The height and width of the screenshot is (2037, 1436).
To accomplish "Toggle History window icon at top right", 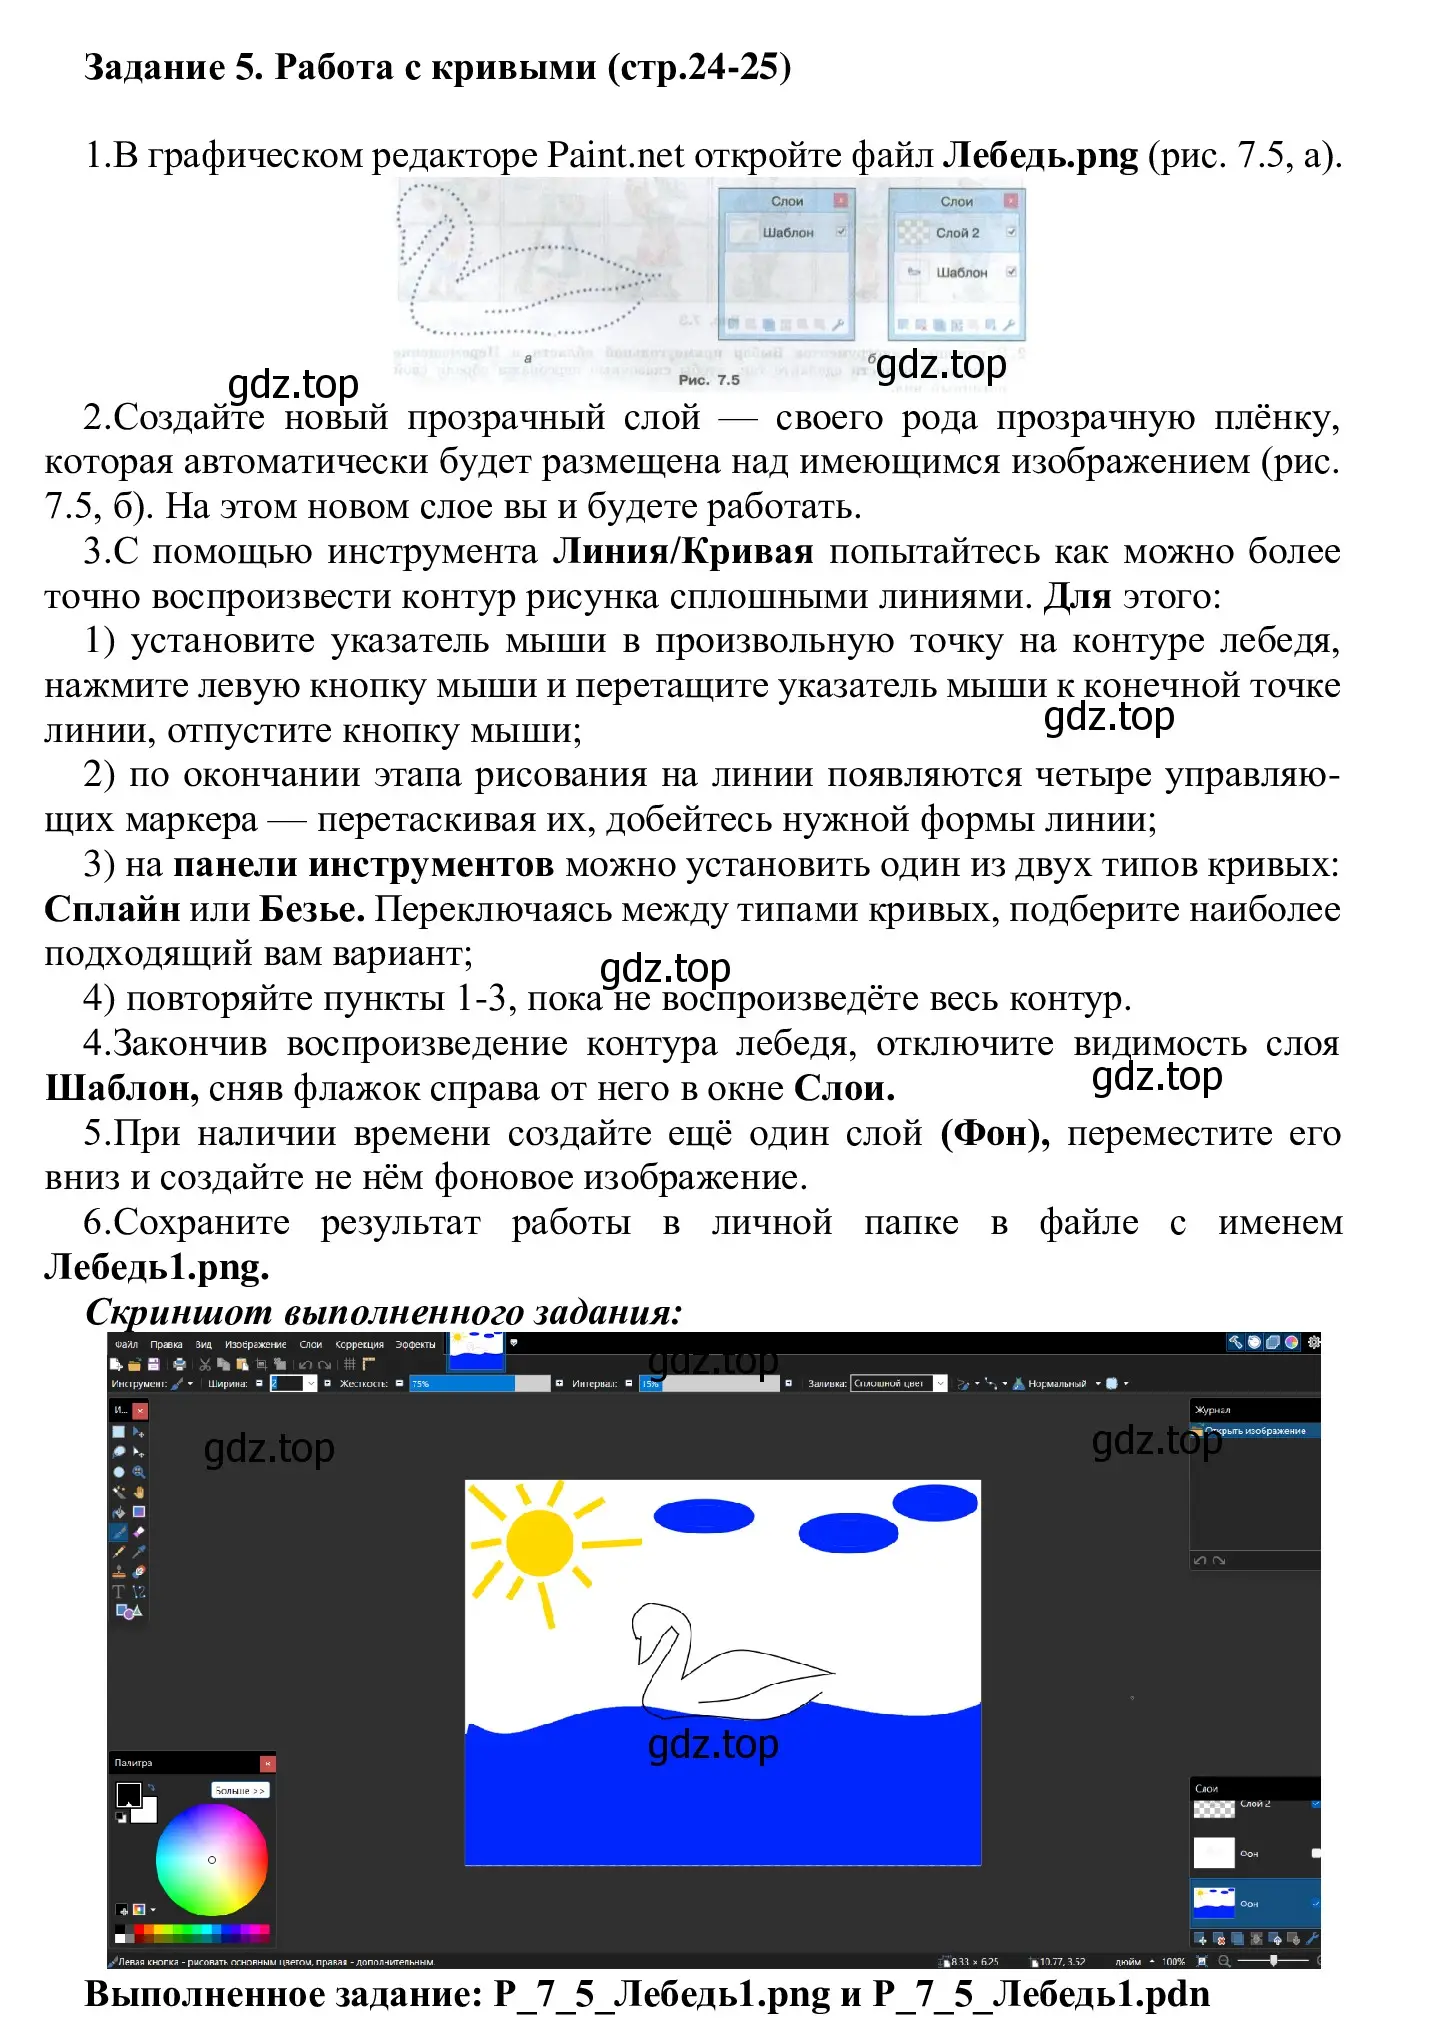I will [x=1254, y=1342].
